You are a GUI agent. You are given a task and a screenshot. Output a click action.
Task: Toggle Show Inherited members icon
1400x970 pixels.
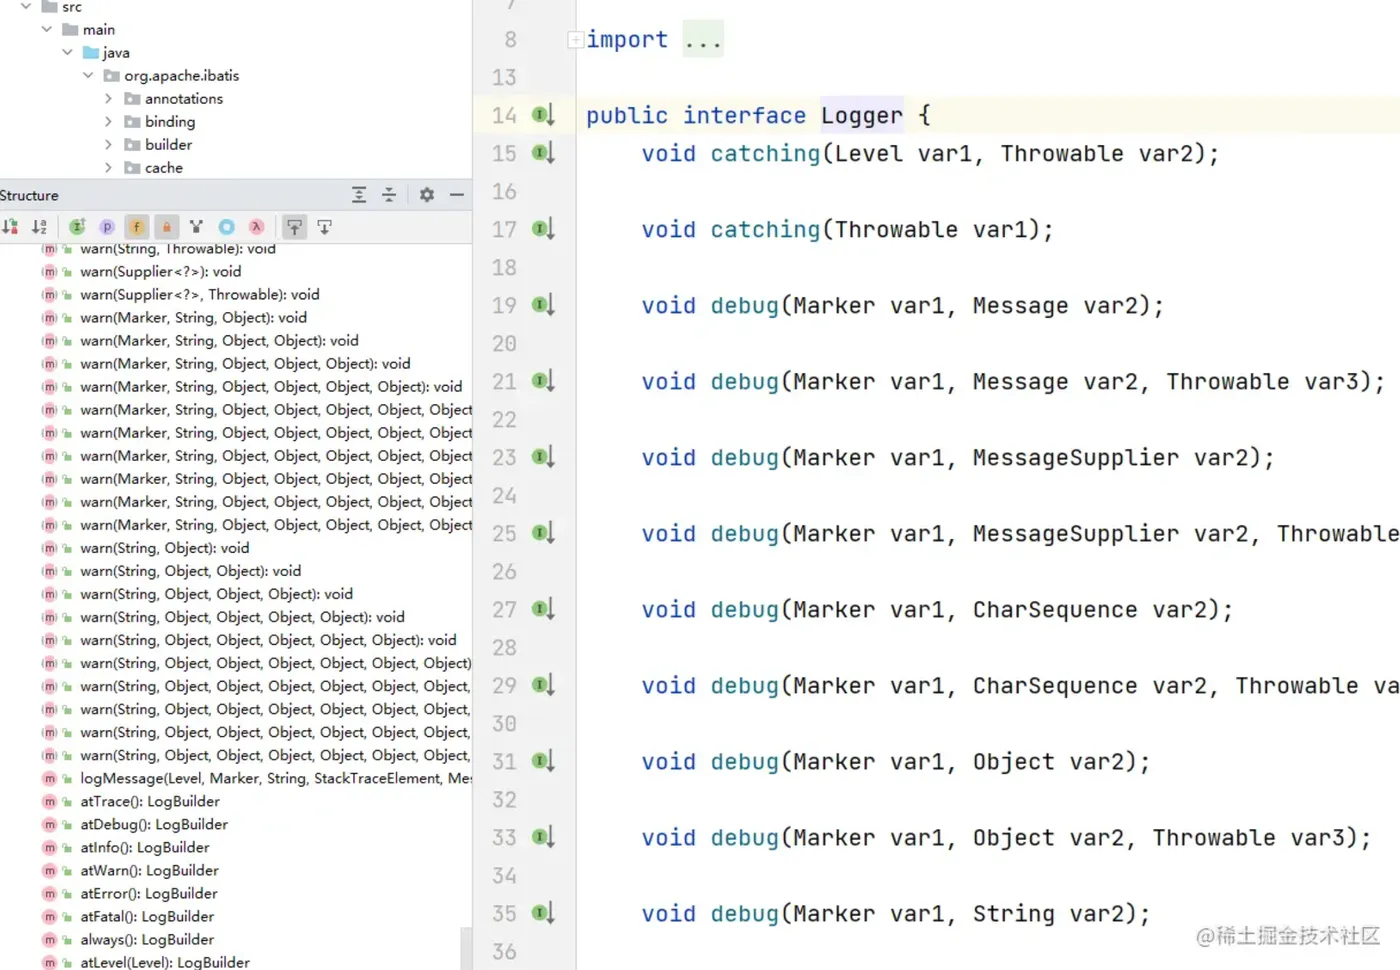click(x=196, y=227)
